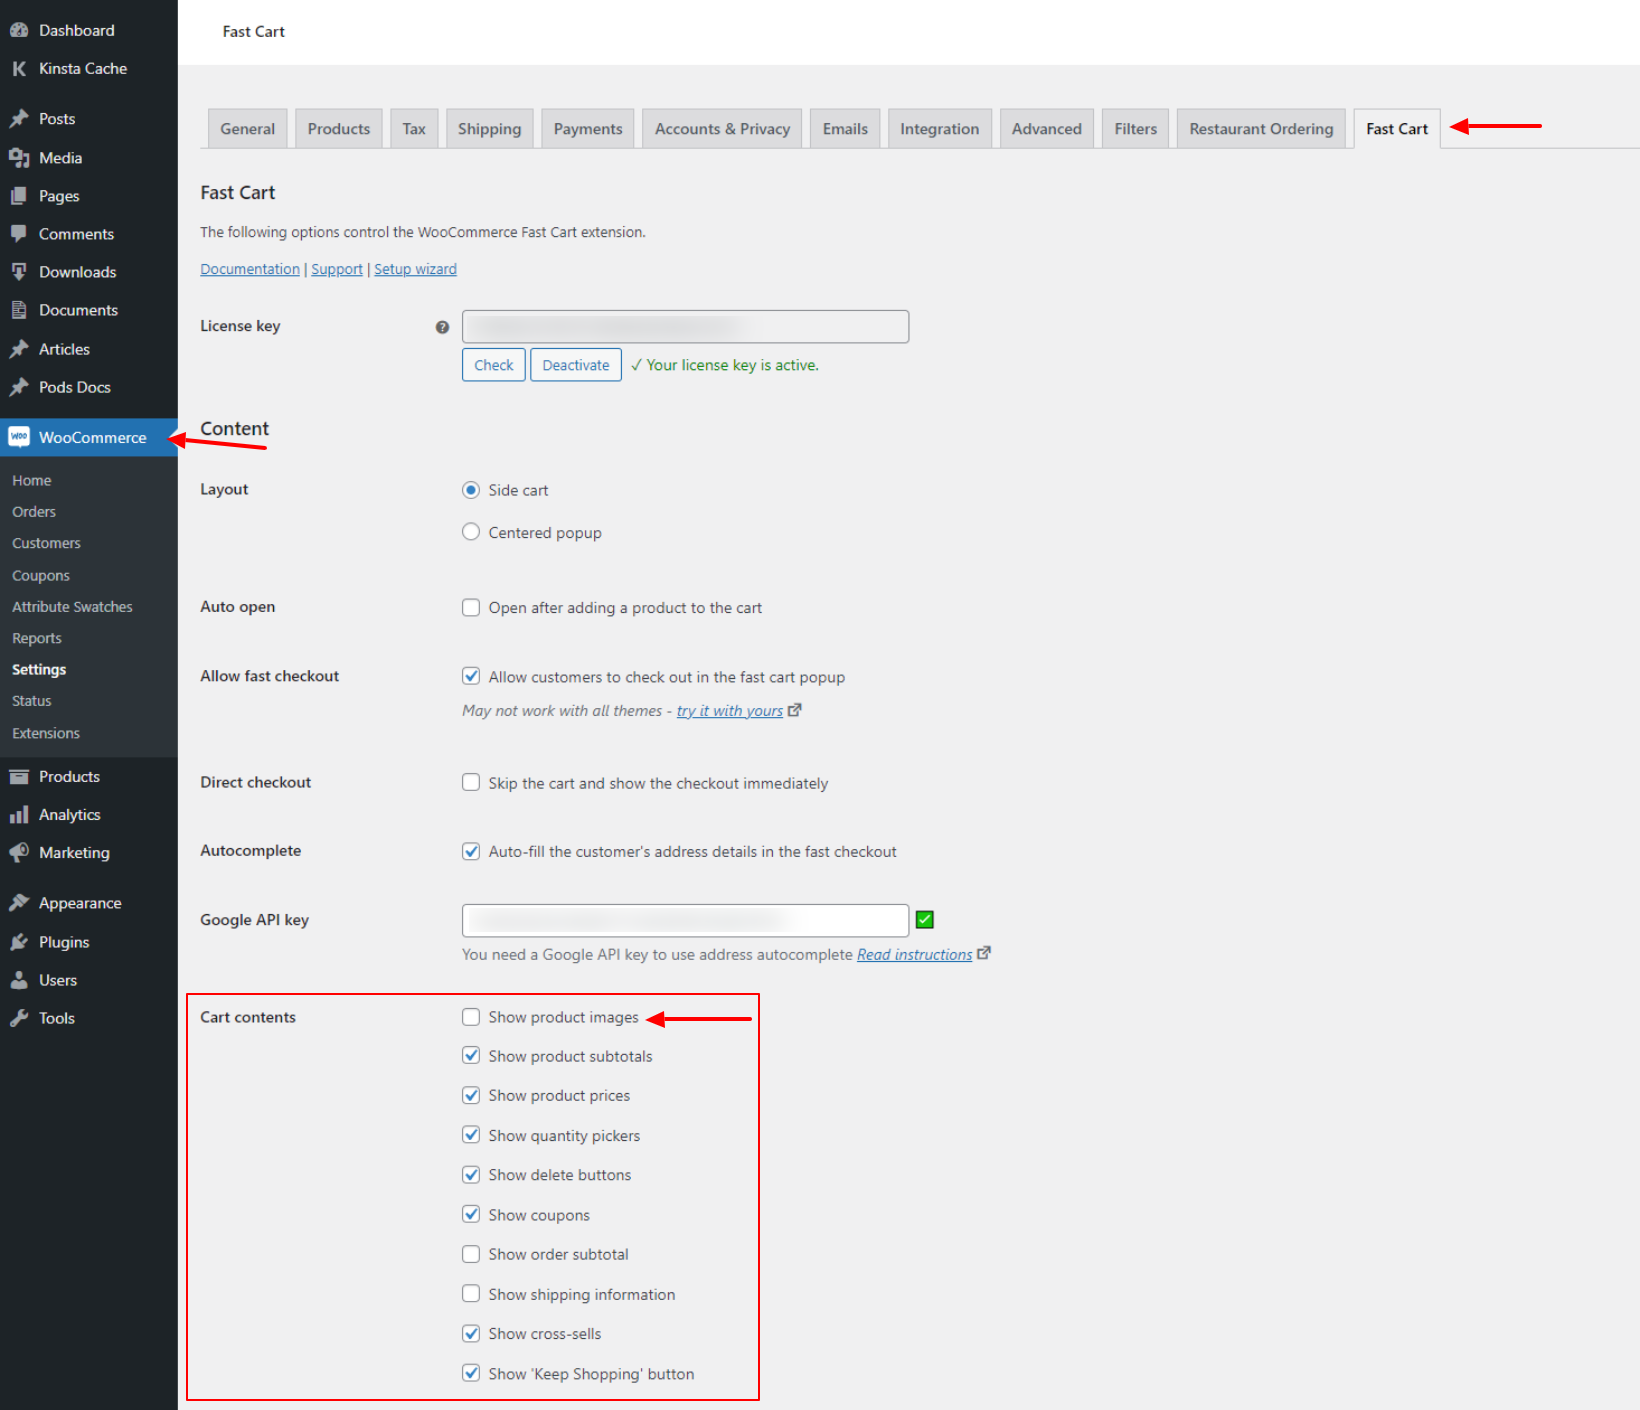Enable Open after adding a product

point(470,607)
